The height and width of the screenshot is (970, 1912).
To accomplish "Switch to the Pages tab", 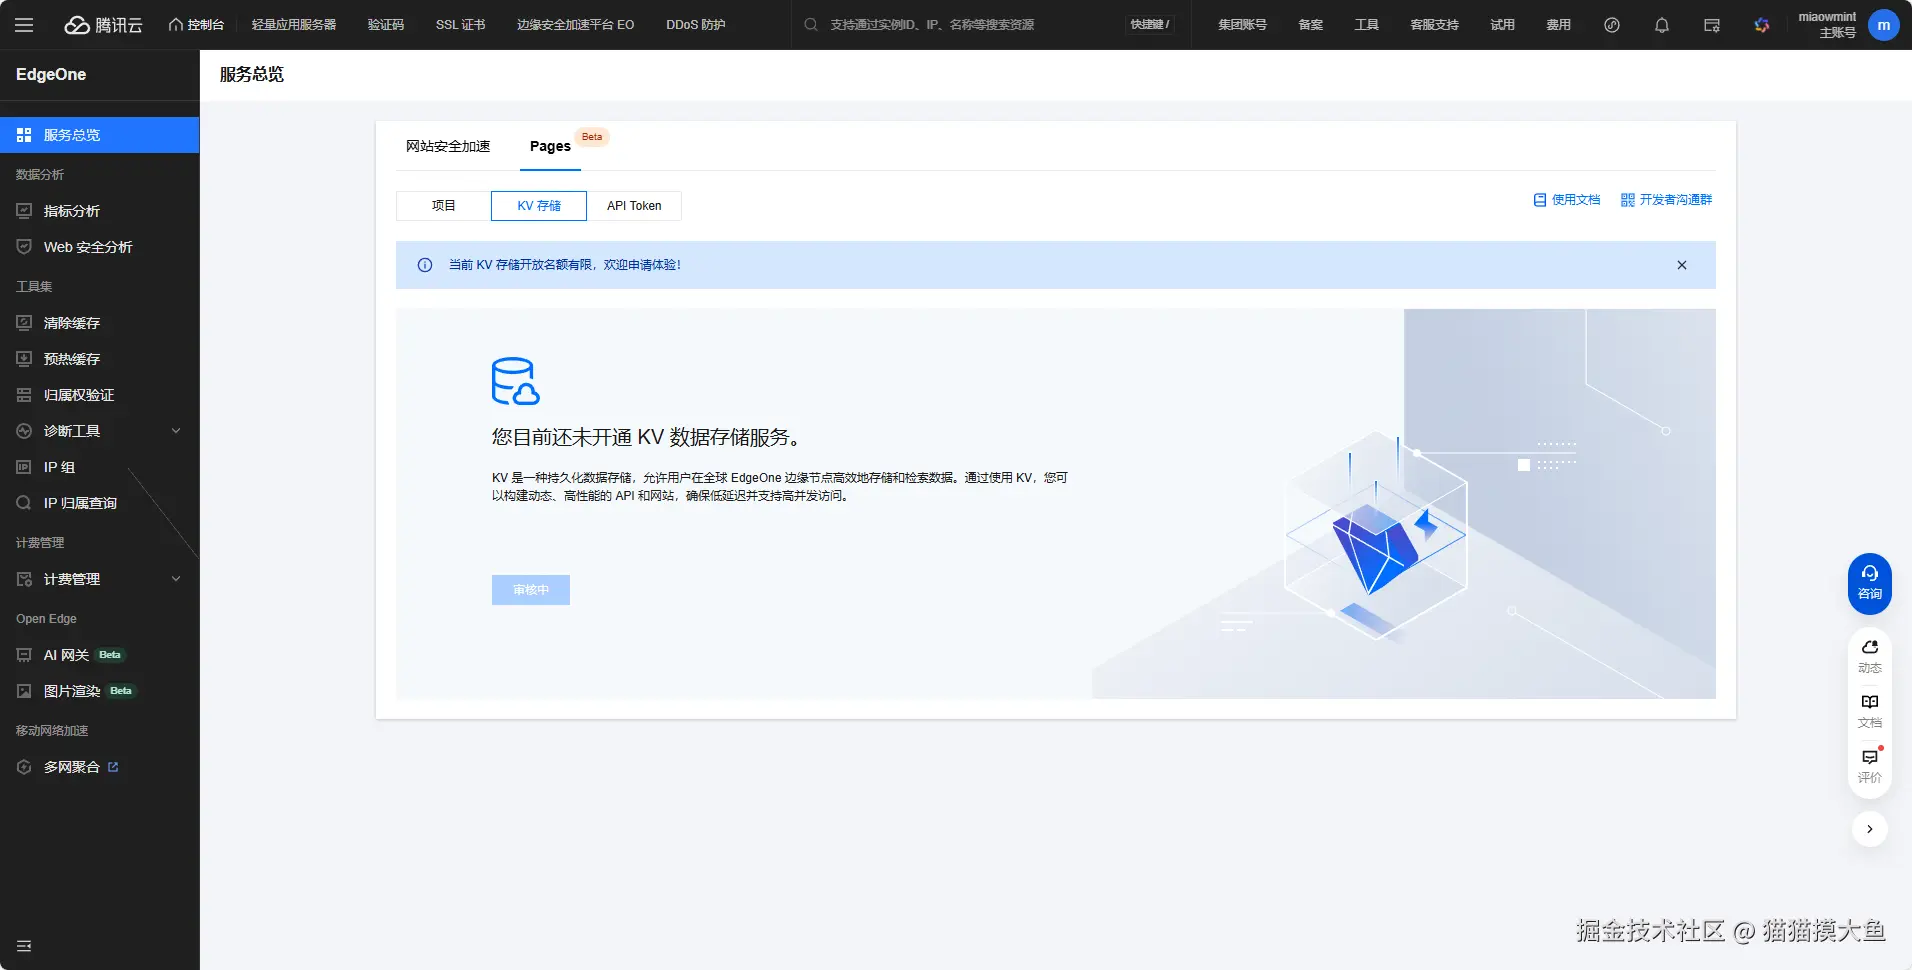I will tap(550, 146).
